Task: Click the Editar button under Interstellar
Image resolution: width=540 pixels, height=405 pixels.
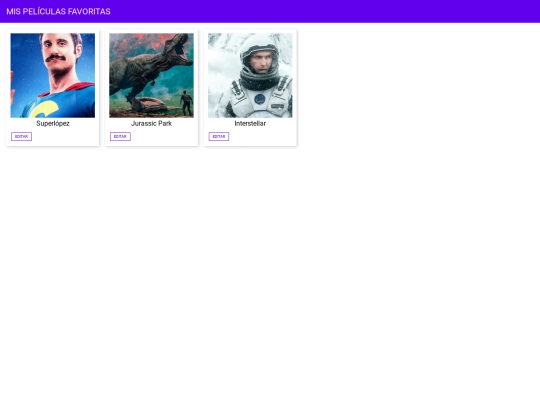Action: pos(219,136)
